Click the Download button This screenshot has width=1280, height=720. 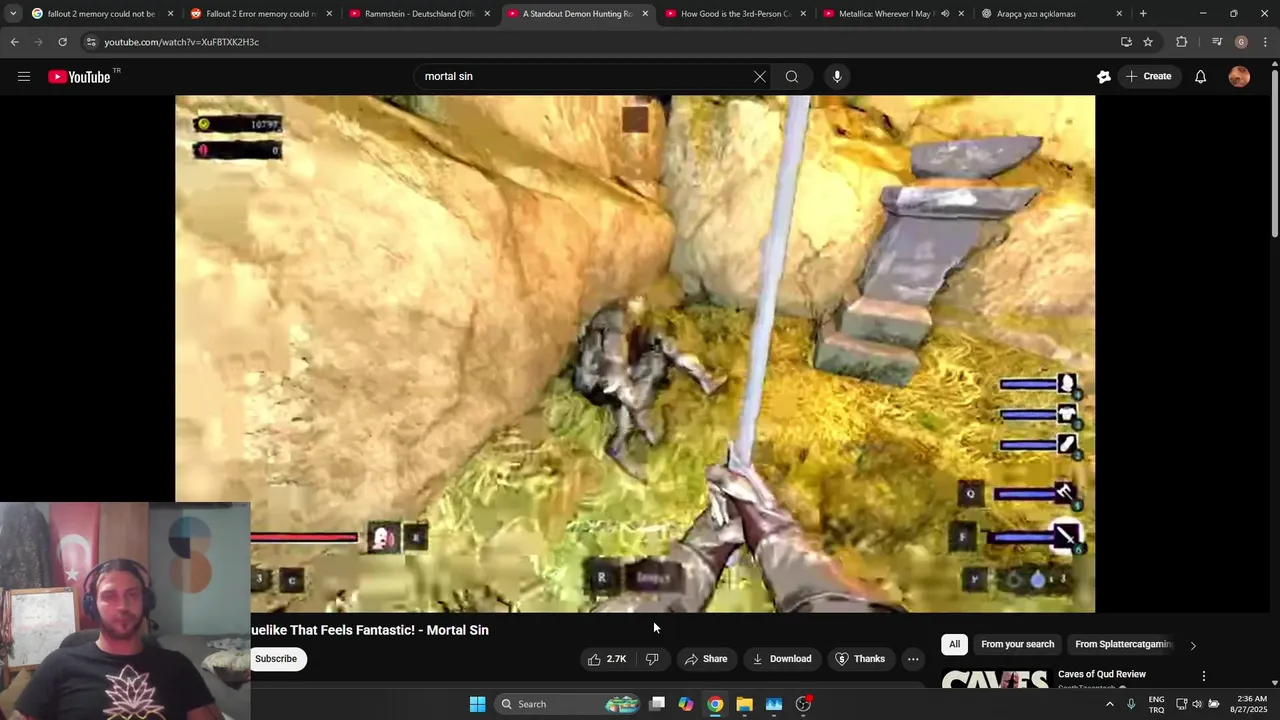tap(781, 659)
